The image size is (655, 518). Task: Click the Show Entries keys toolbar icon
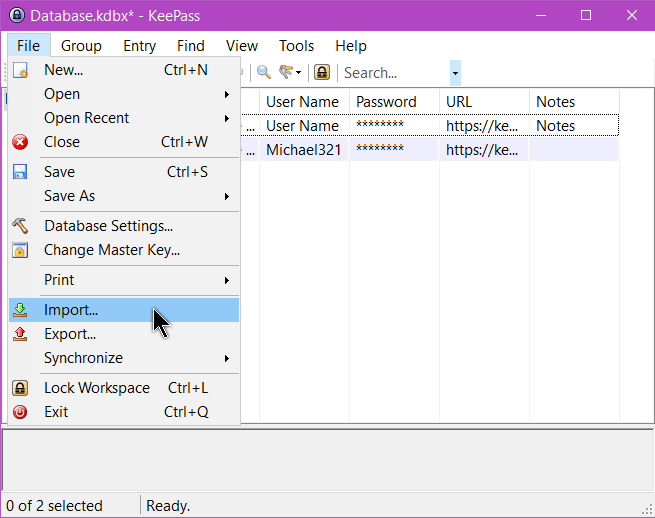click(287, 72)
